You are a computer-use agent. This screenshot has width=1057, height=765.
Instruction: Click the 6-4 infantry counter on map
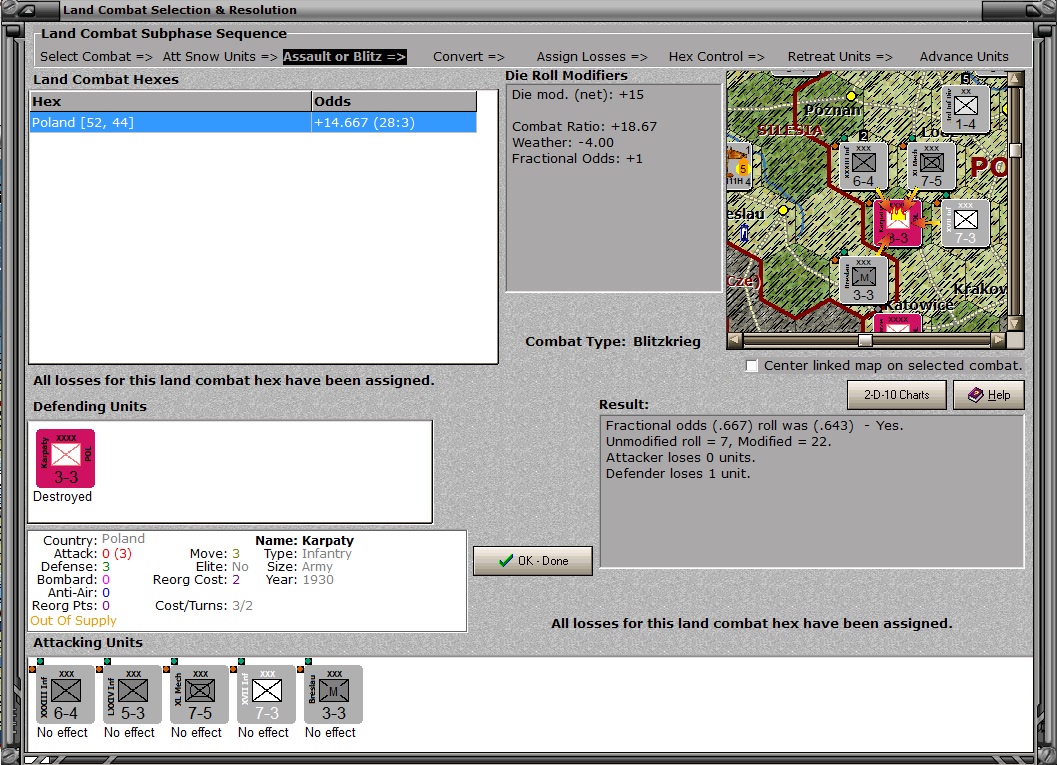point(864,166)
